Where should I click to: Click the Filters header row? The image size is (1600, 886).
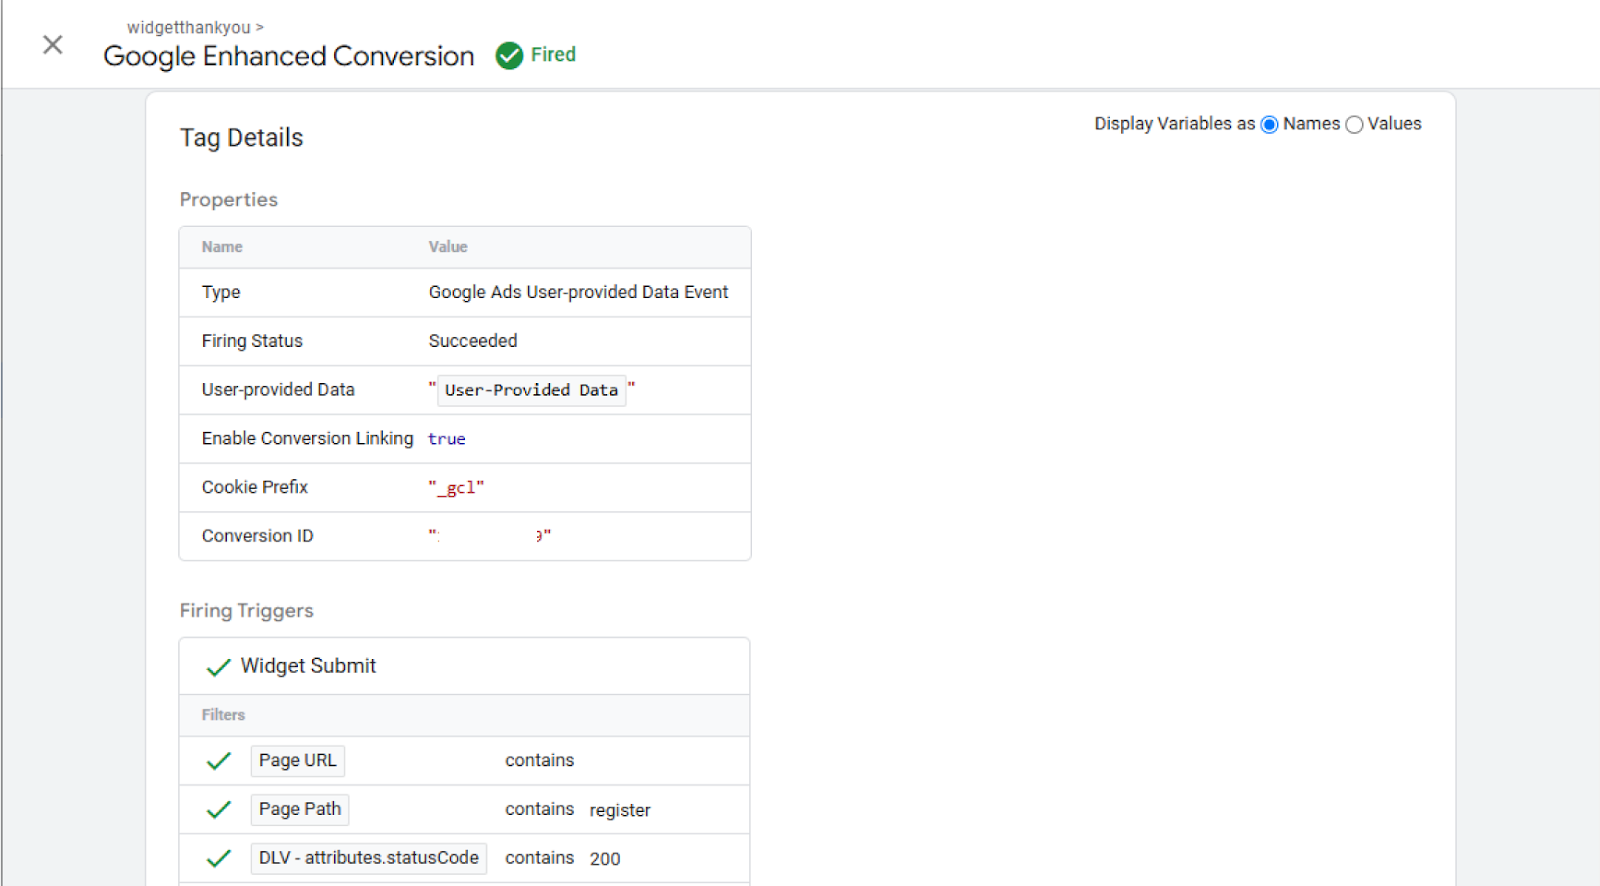[464, 715]
